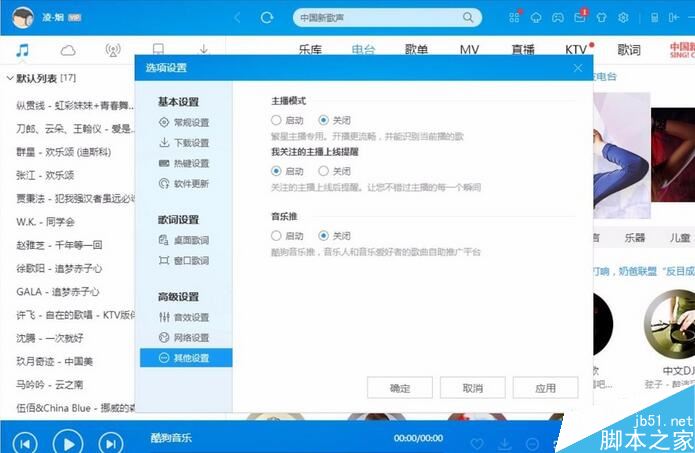This screenshot has height=453, width=695.
Task: Select song GALA - 追梦赤子心
Action: point(58,292)
